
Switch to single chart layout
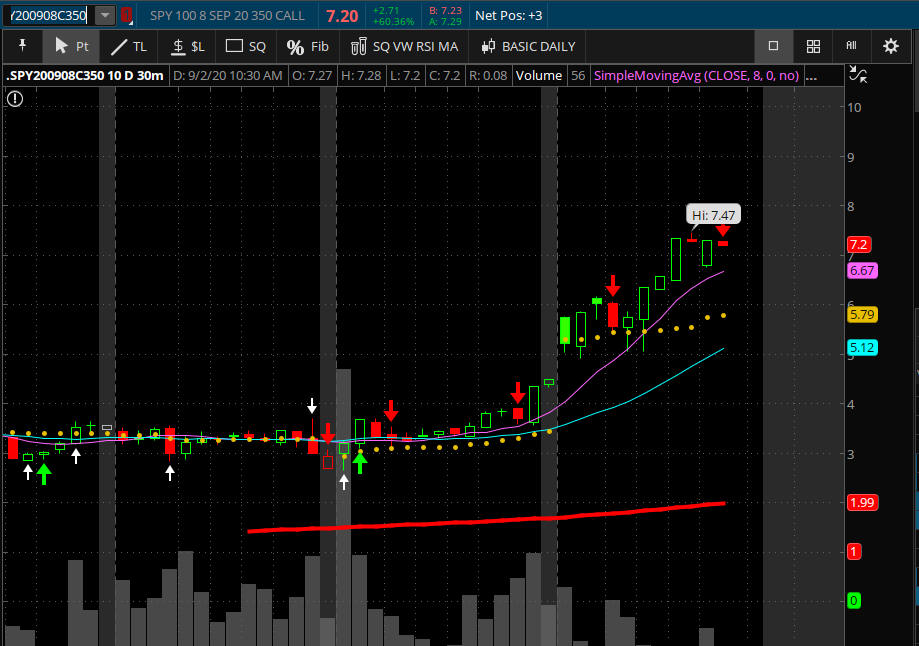pos(773,46)
